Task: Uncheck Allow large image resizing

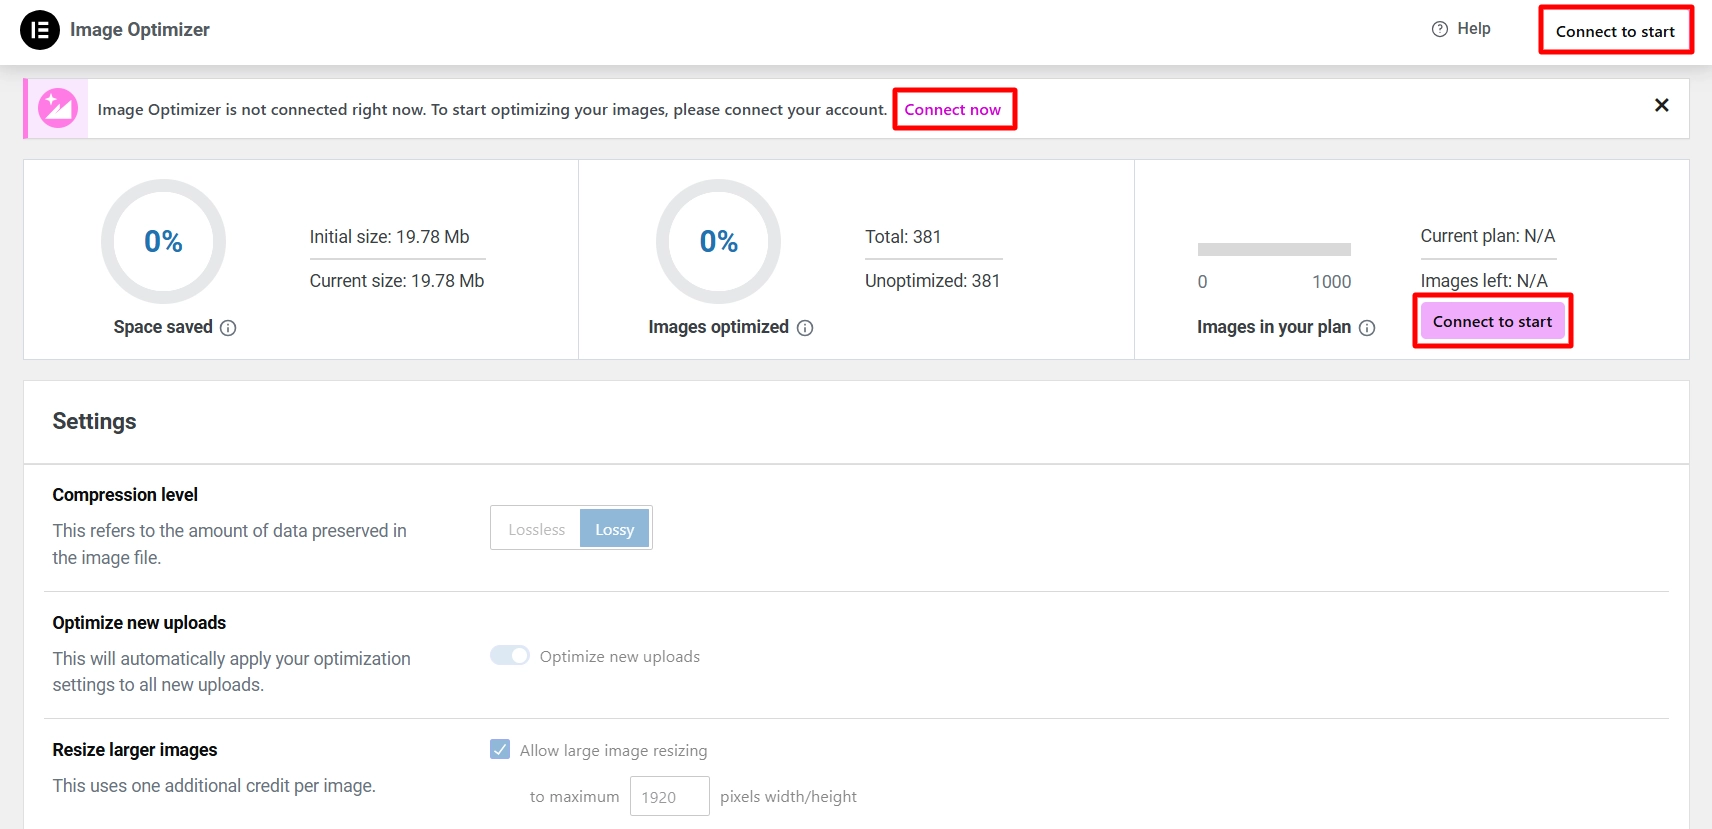Action: [500, 749]
